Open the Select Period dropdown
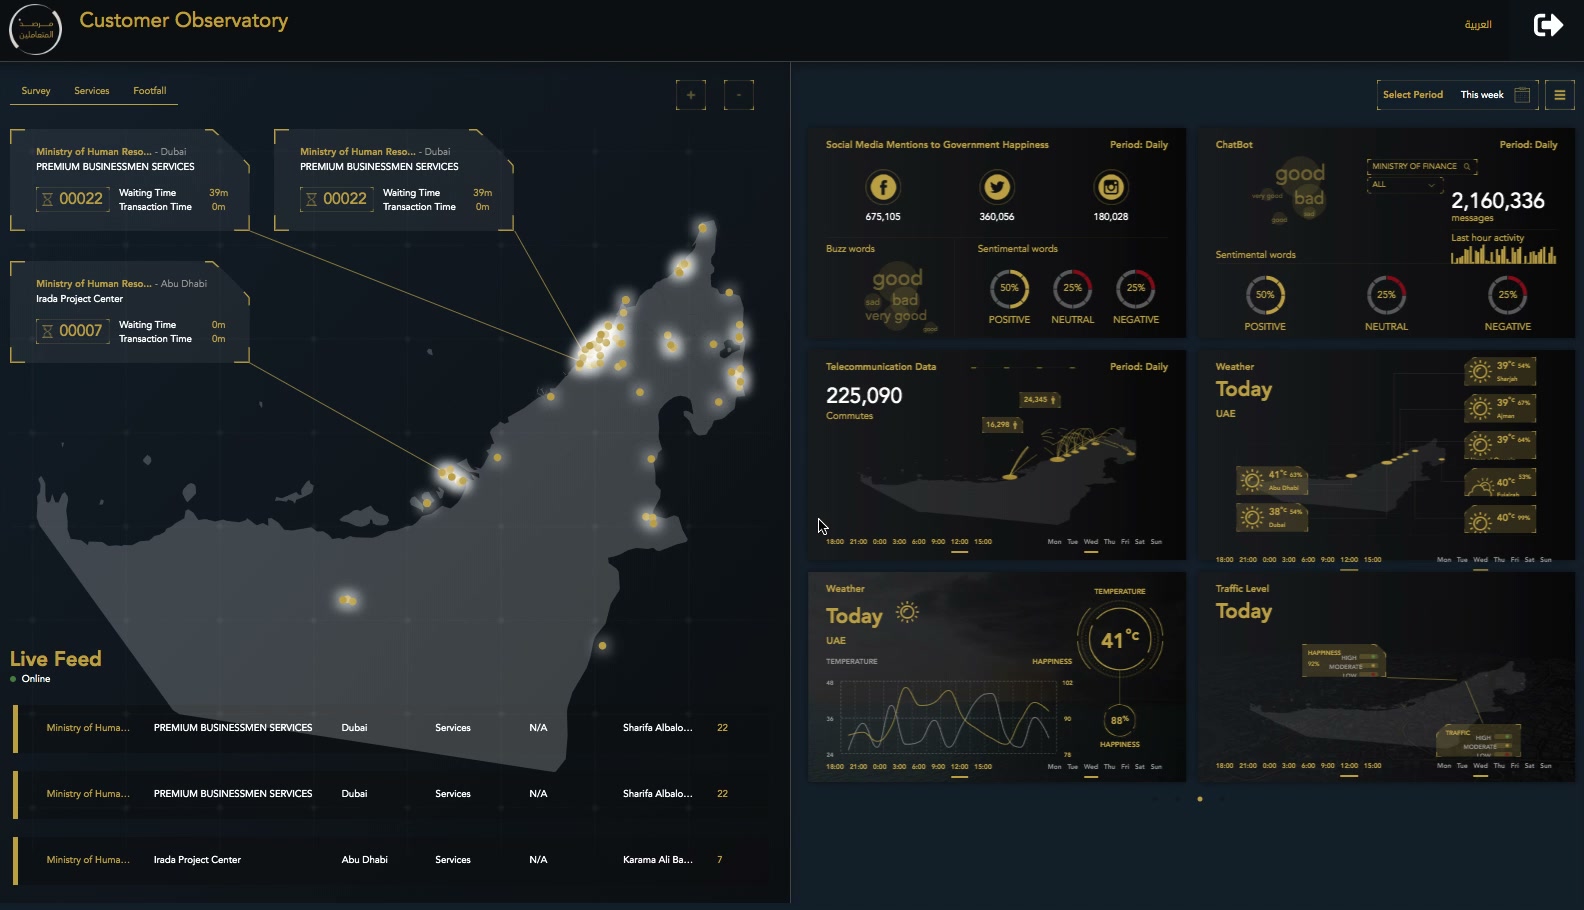Viewport: 1584px width, 910px height. (1412, 95)
